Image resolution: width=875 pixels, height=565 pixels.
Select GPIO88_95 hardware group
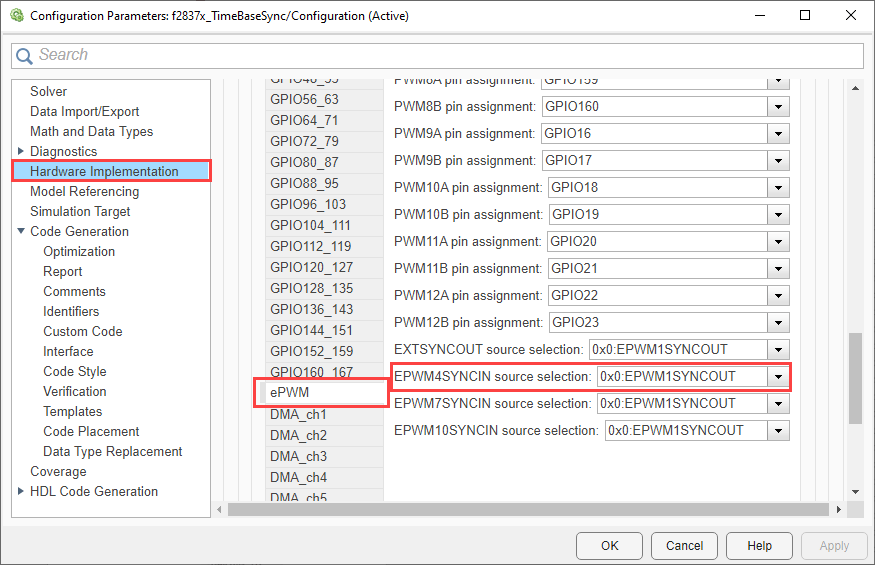coord(324,183)
